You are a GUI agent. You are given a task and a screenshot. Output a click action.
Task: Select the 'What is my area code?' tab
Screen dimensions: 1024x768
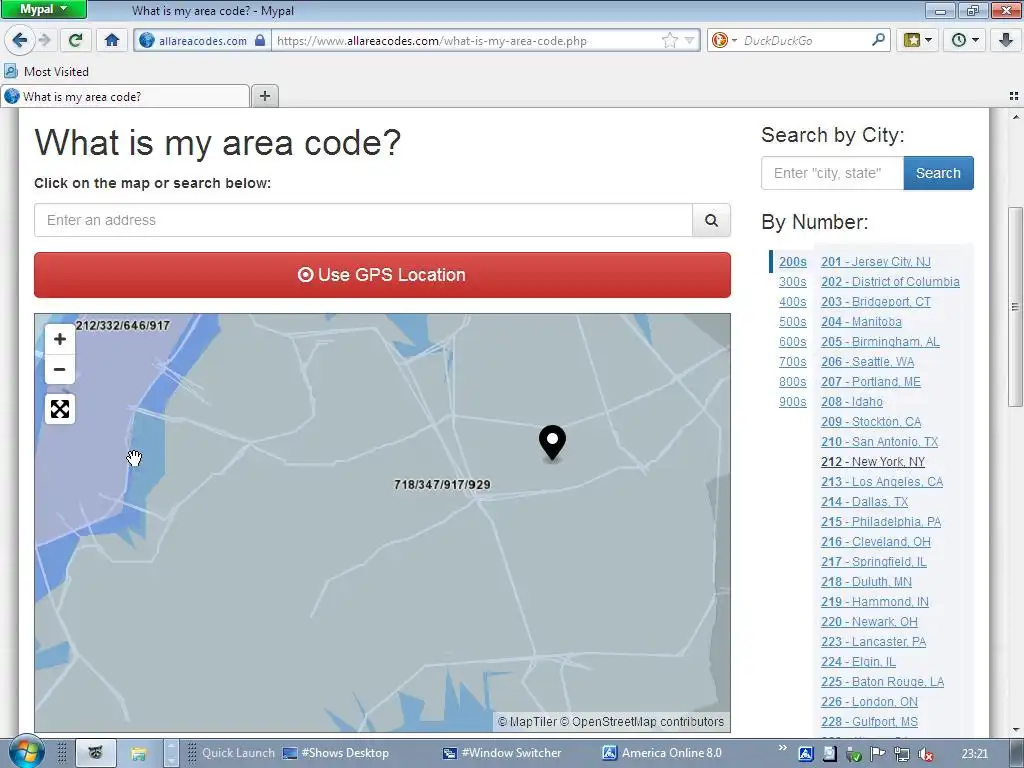[125, 97]
